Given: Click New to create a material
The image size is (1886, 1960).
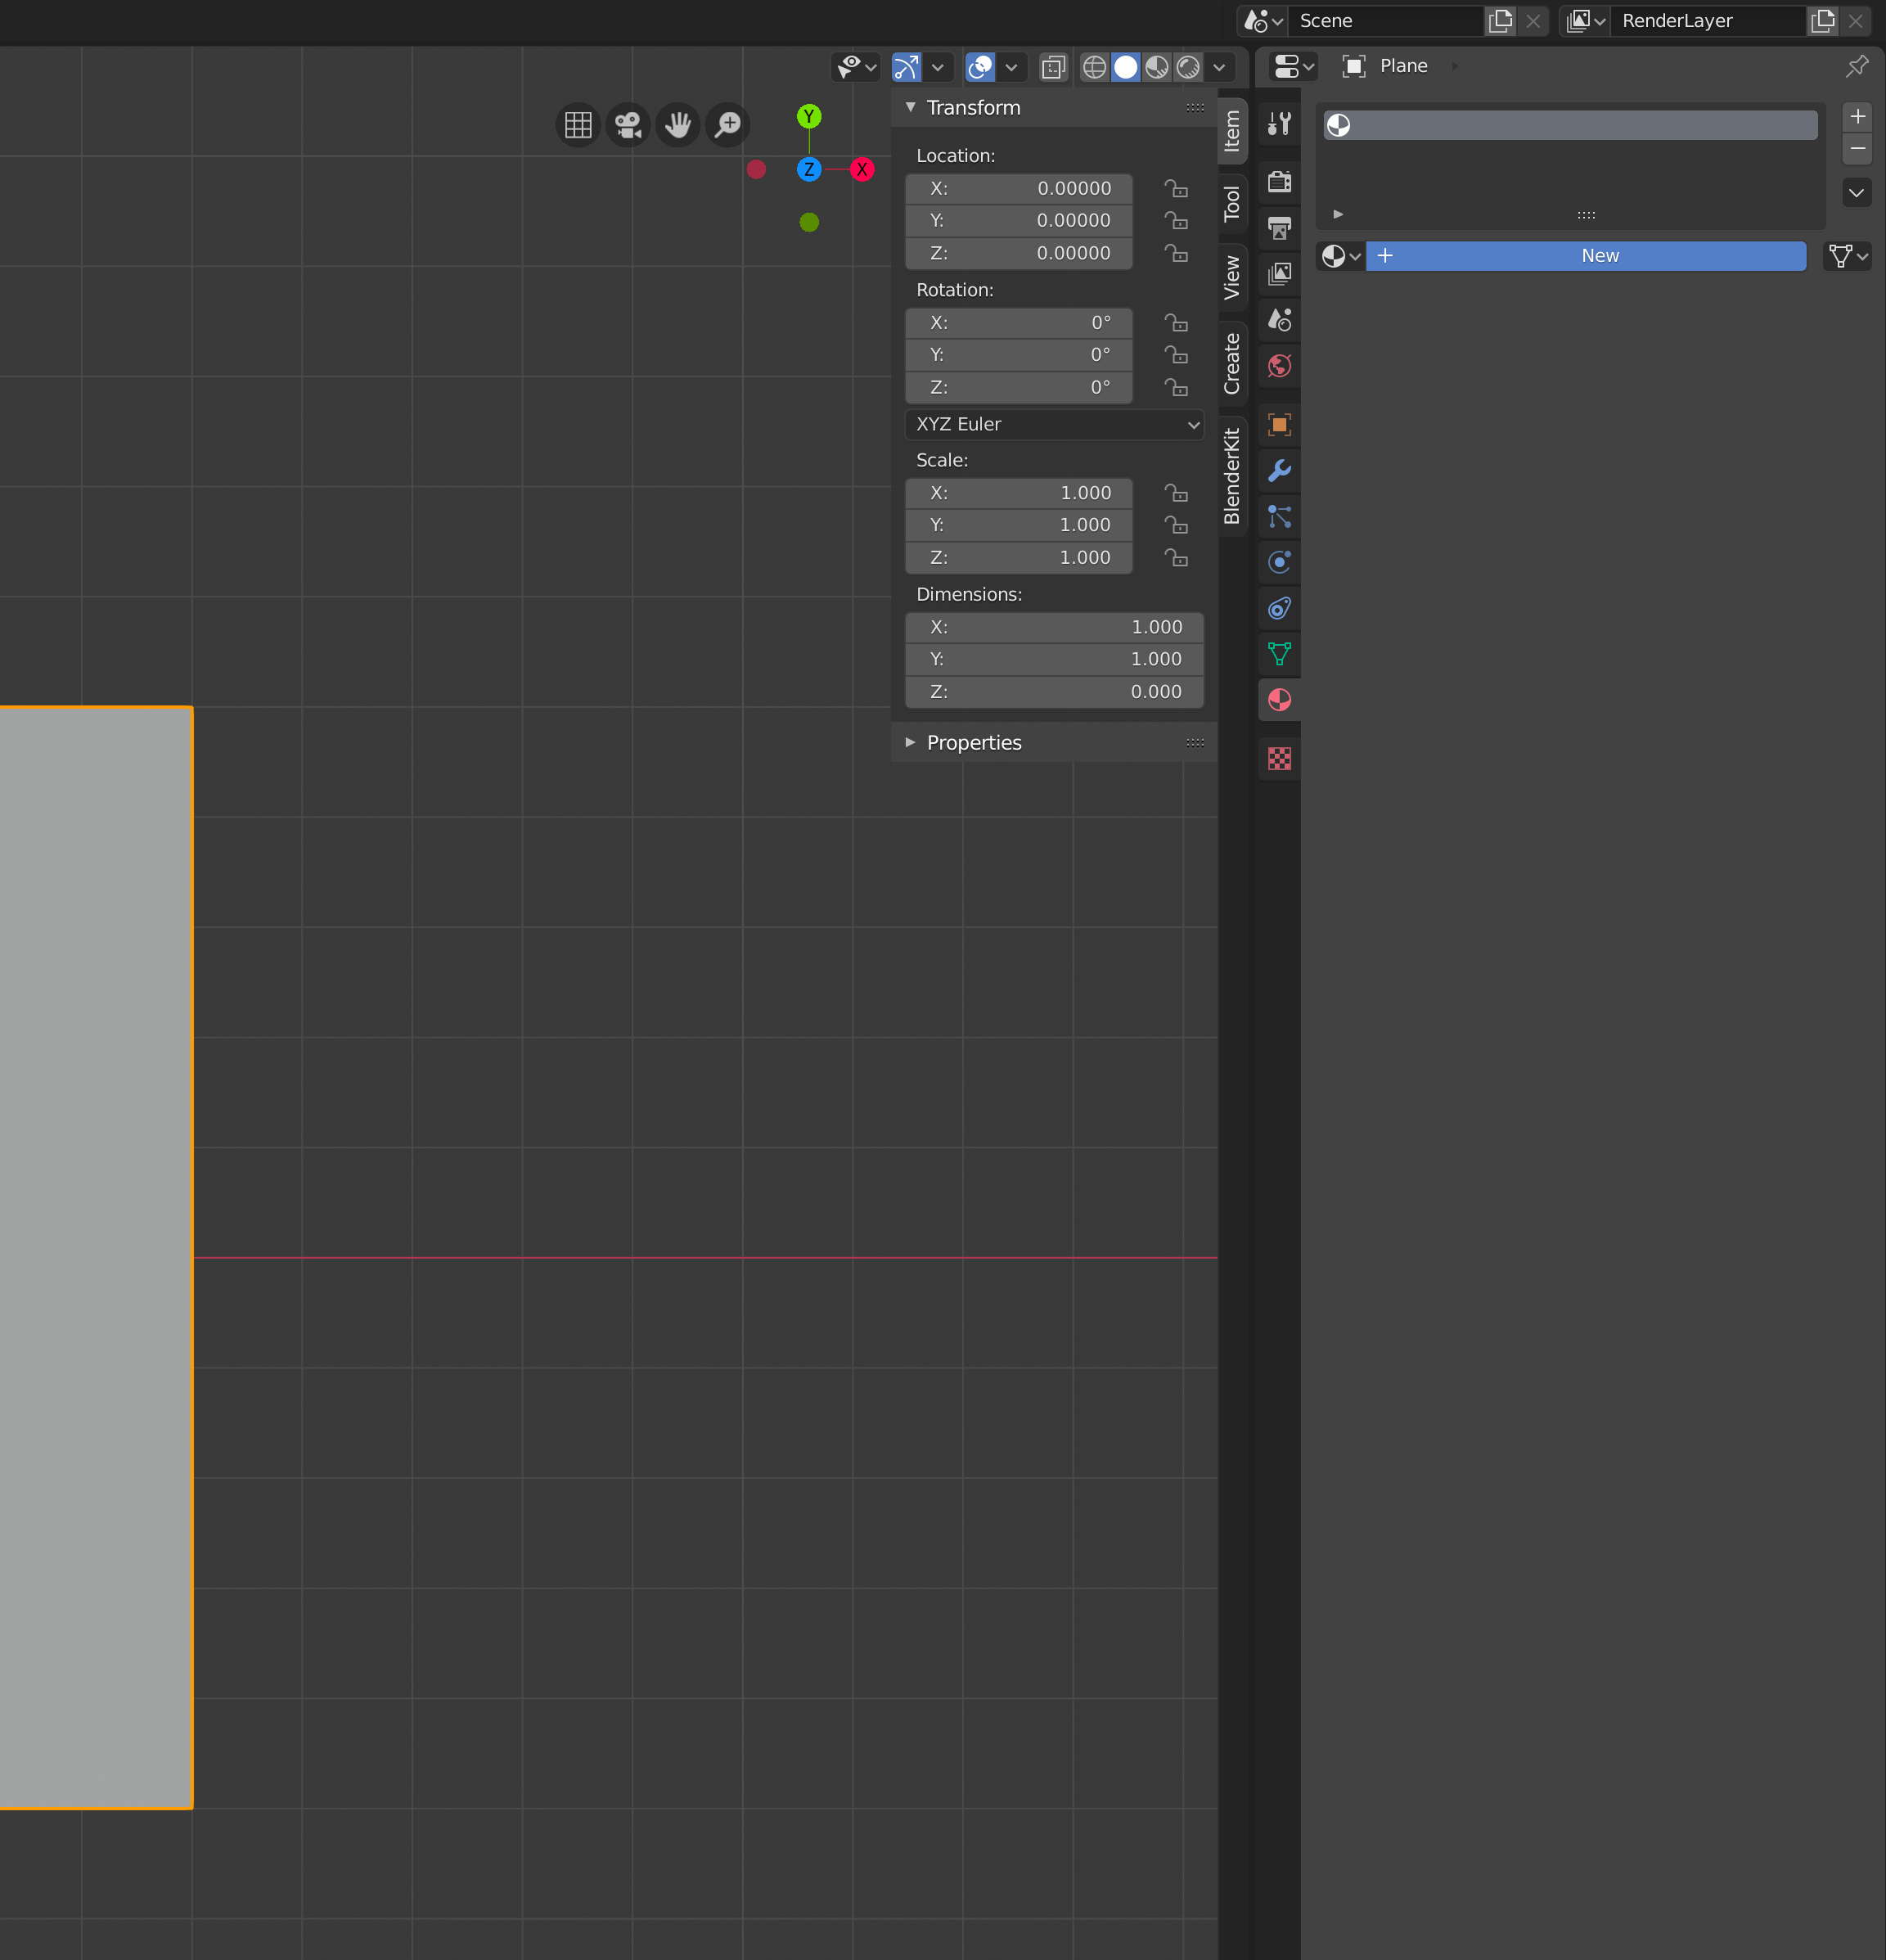Looking at the screenshot, I should pos(1586,256).
